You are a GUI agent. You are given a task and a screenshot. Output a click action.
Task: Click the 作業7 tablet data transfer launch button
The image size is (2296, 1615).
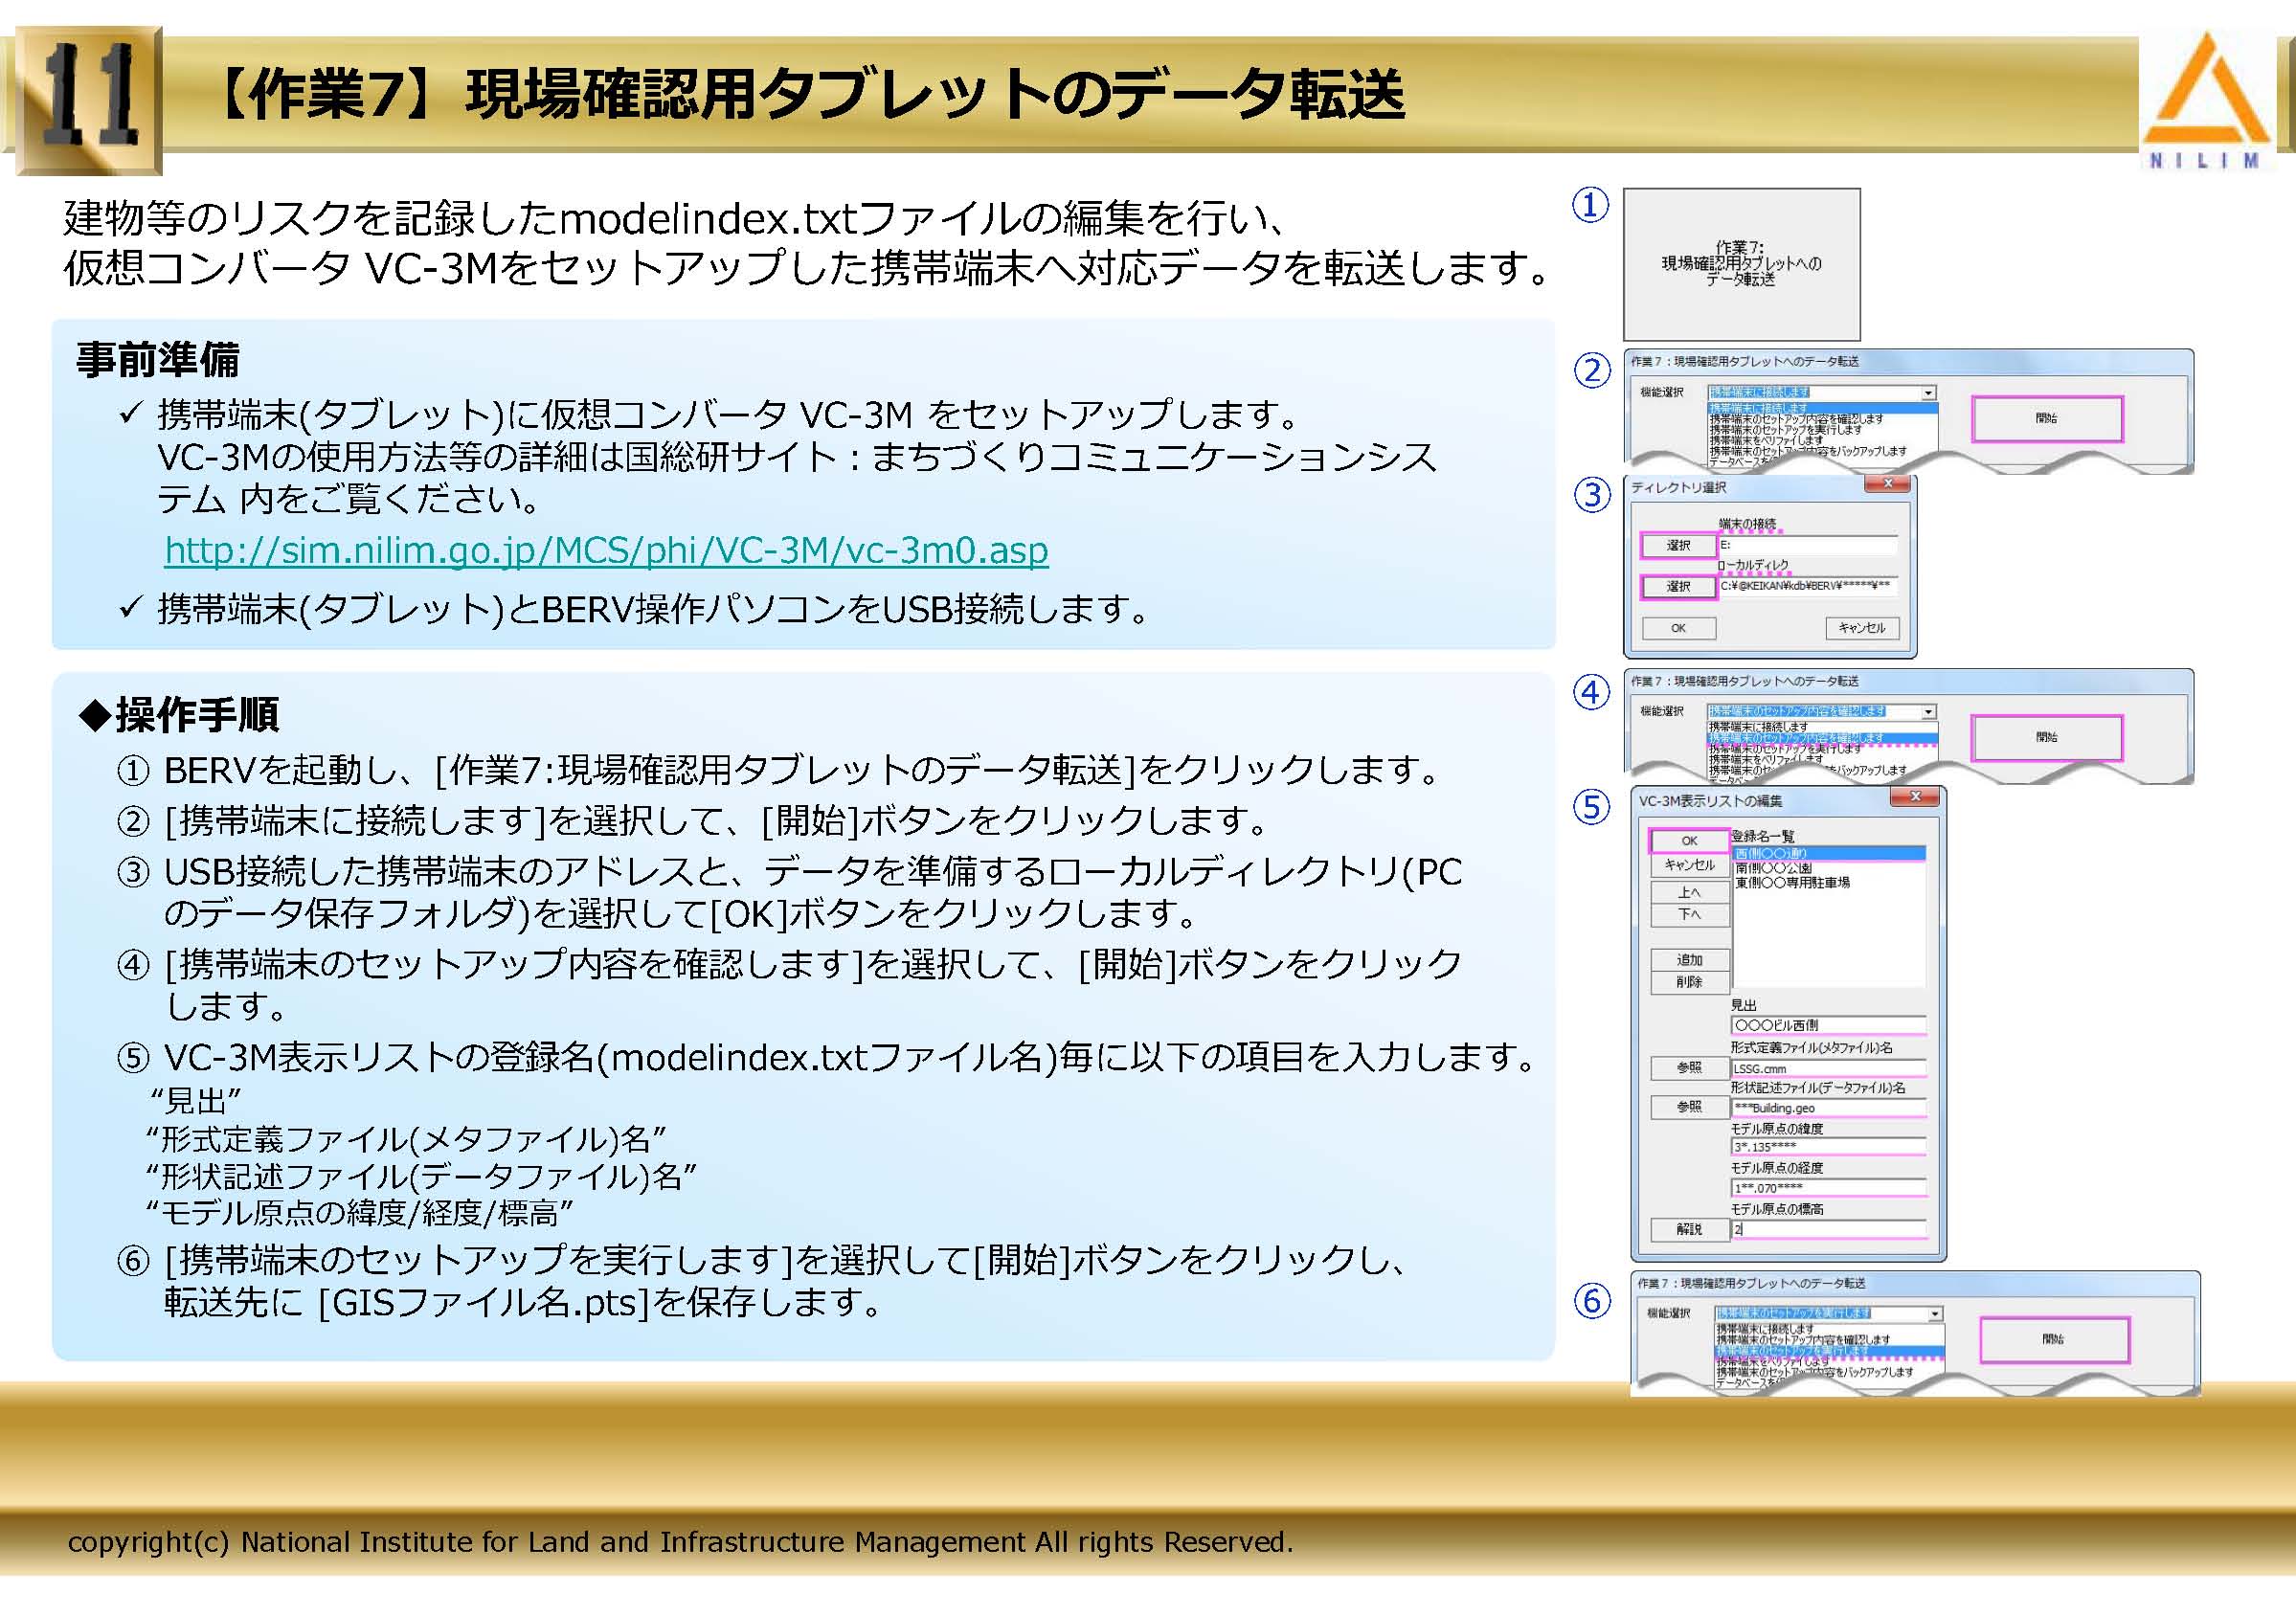pos(1741,264)
